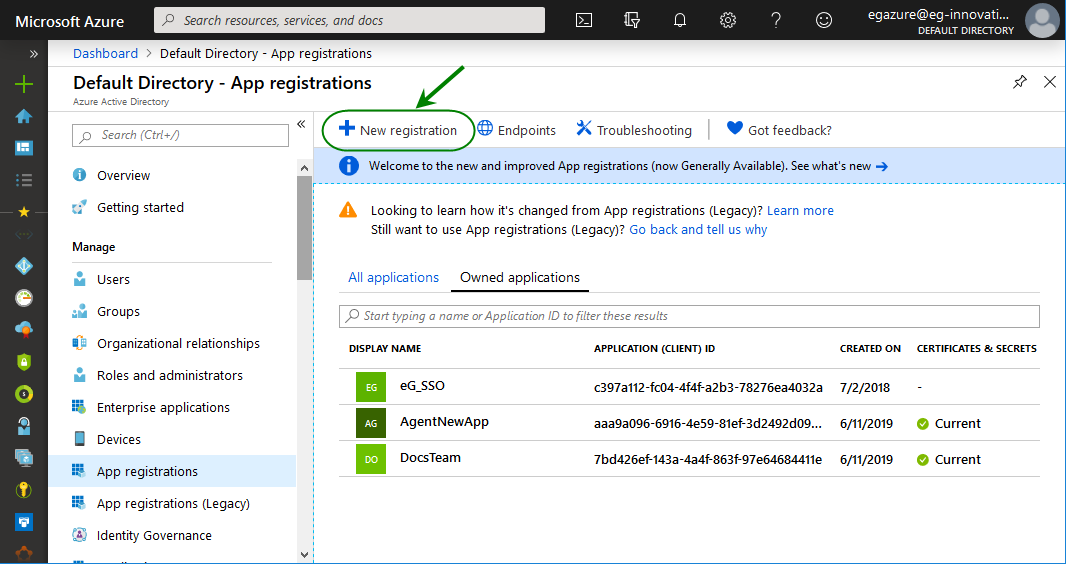
Task: Follow the See what's new arrow
Action: [882, 166]
